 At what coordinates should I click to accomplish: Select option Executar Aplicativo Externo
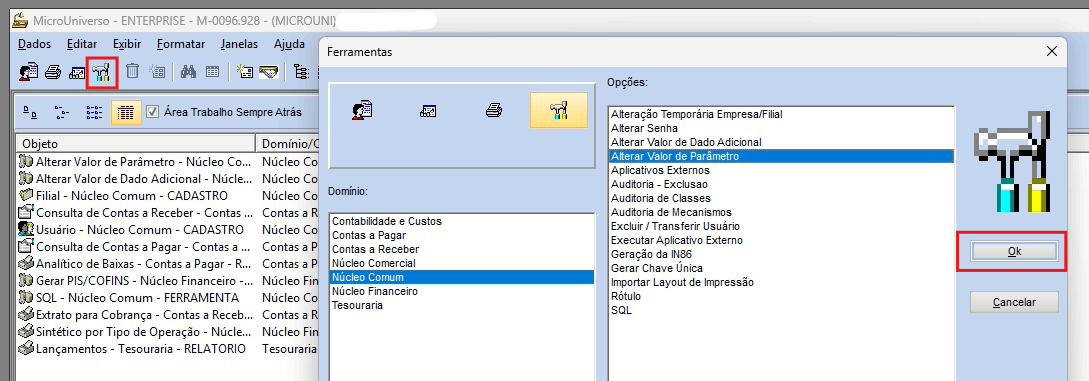[x=781, y=240]
